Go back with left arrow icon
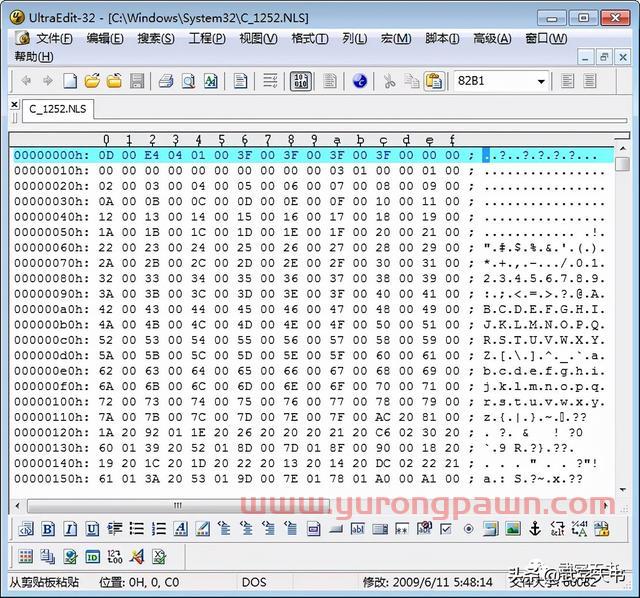640x598 pixels. 26,81
